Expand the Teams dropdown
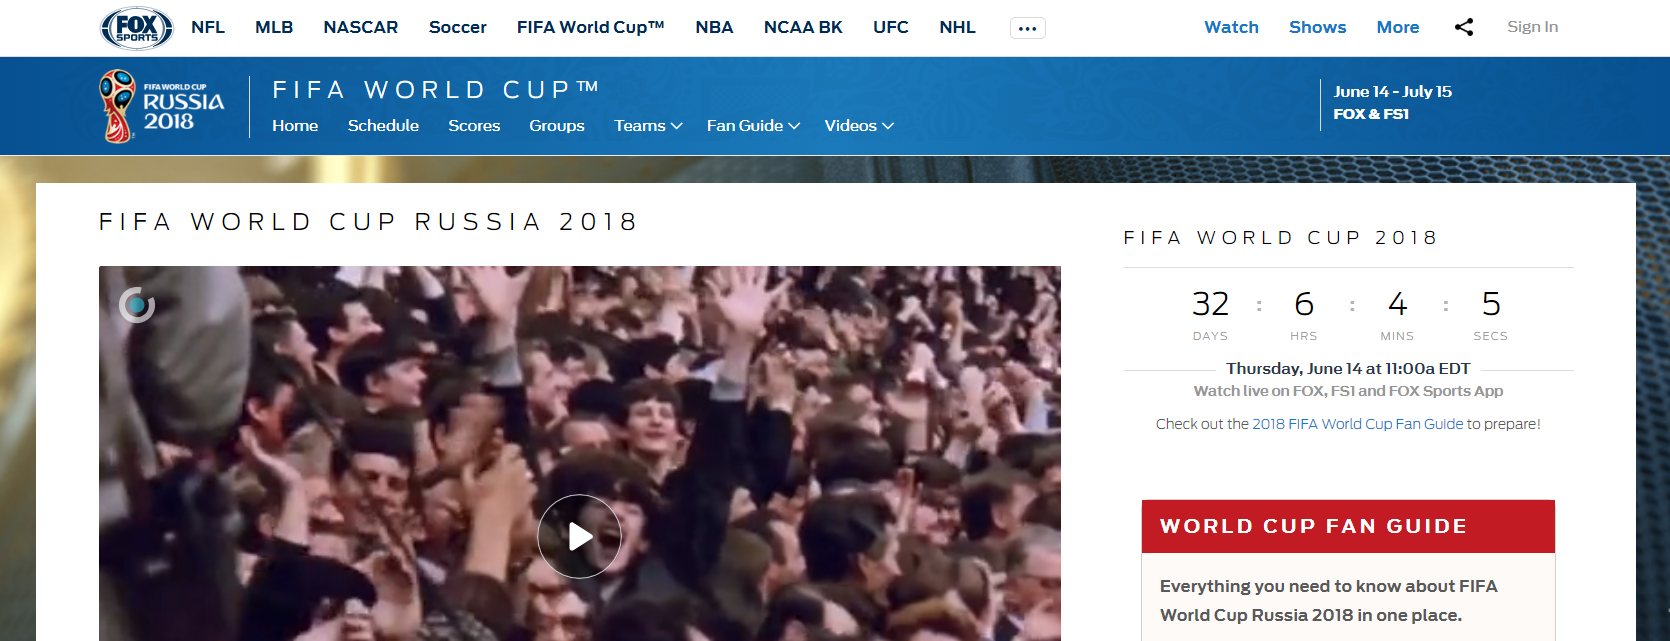This screenshot has height=641, width=1670. pyautogui.click(x=648, y=125)
